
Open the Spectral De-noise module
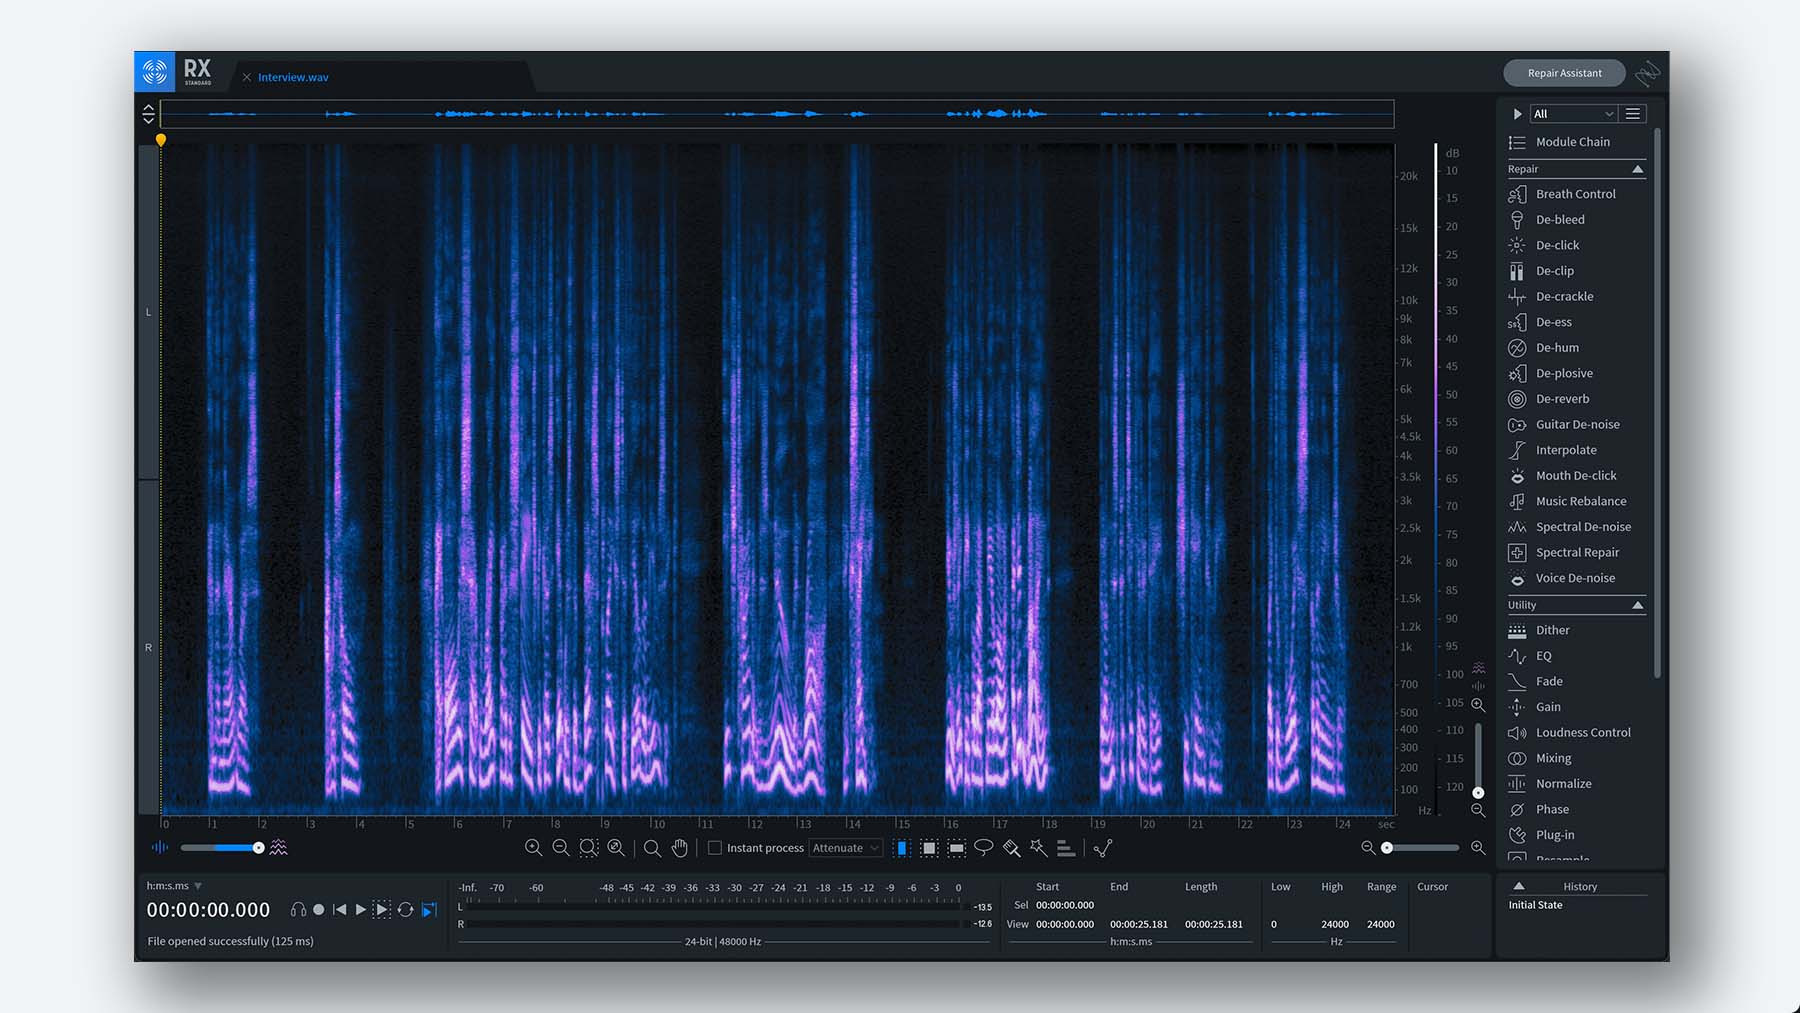click(x=1582, y=527)
